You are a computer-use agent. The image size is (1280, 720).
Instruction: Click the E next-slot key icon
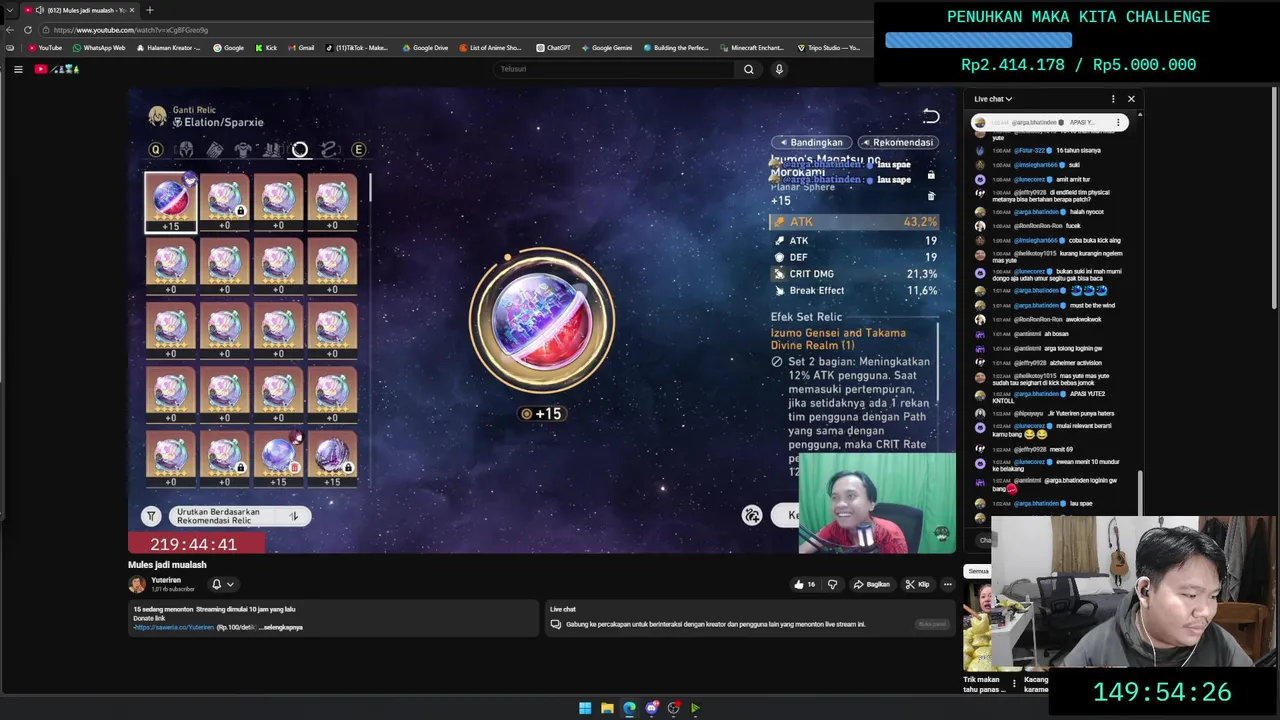click(x=359, y=150)
